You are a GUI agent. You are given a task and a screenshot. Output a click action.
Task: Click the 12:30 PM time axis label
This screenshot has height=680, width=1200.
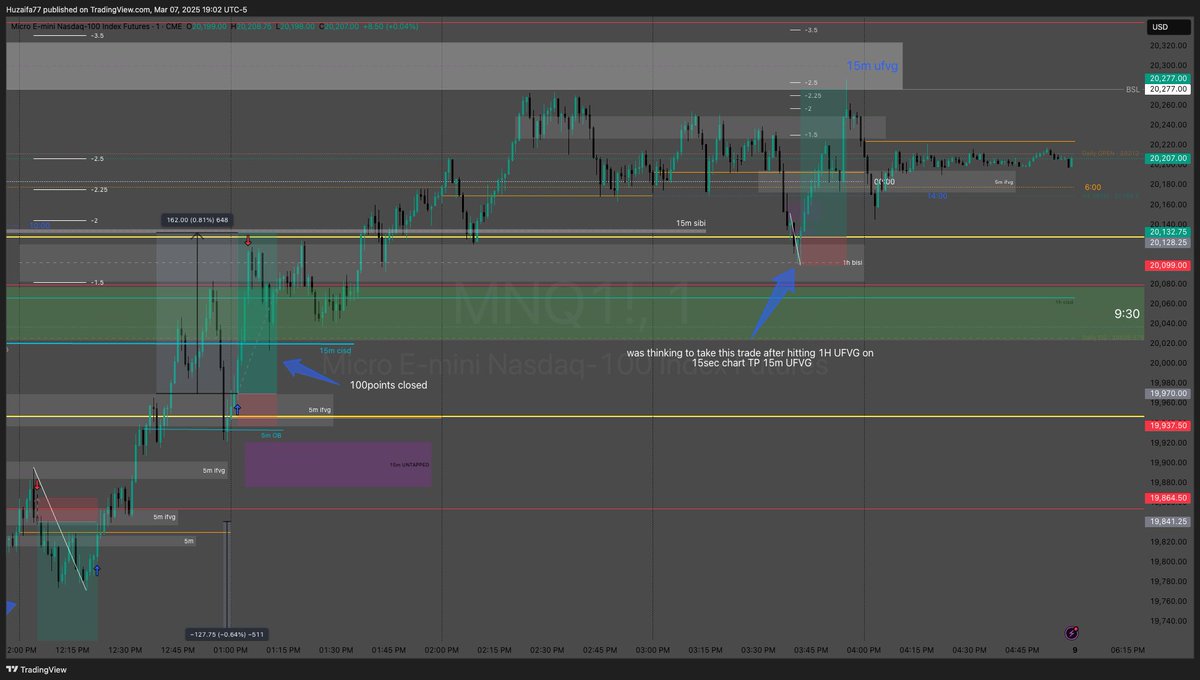click(x=125, y=649)
